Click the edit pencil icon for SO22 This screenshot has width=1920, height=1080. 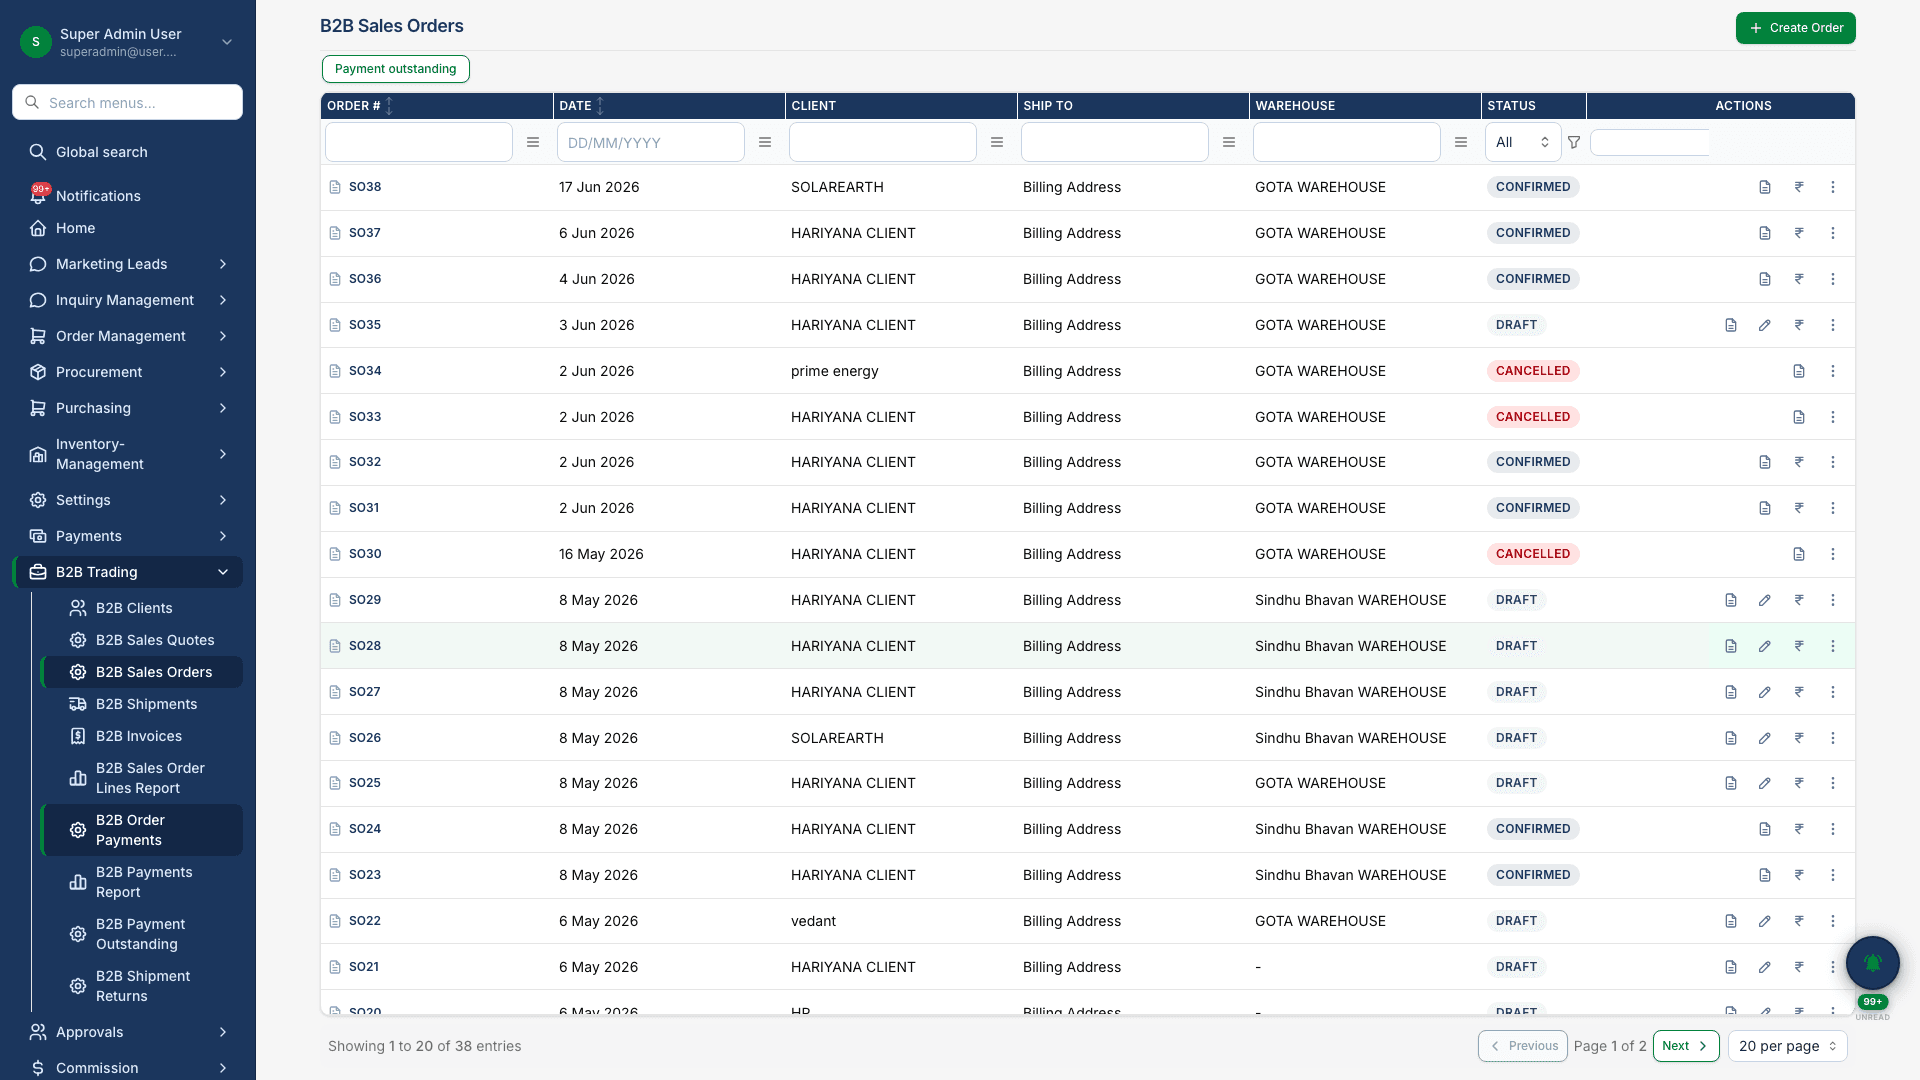[x=1765, y=921]
